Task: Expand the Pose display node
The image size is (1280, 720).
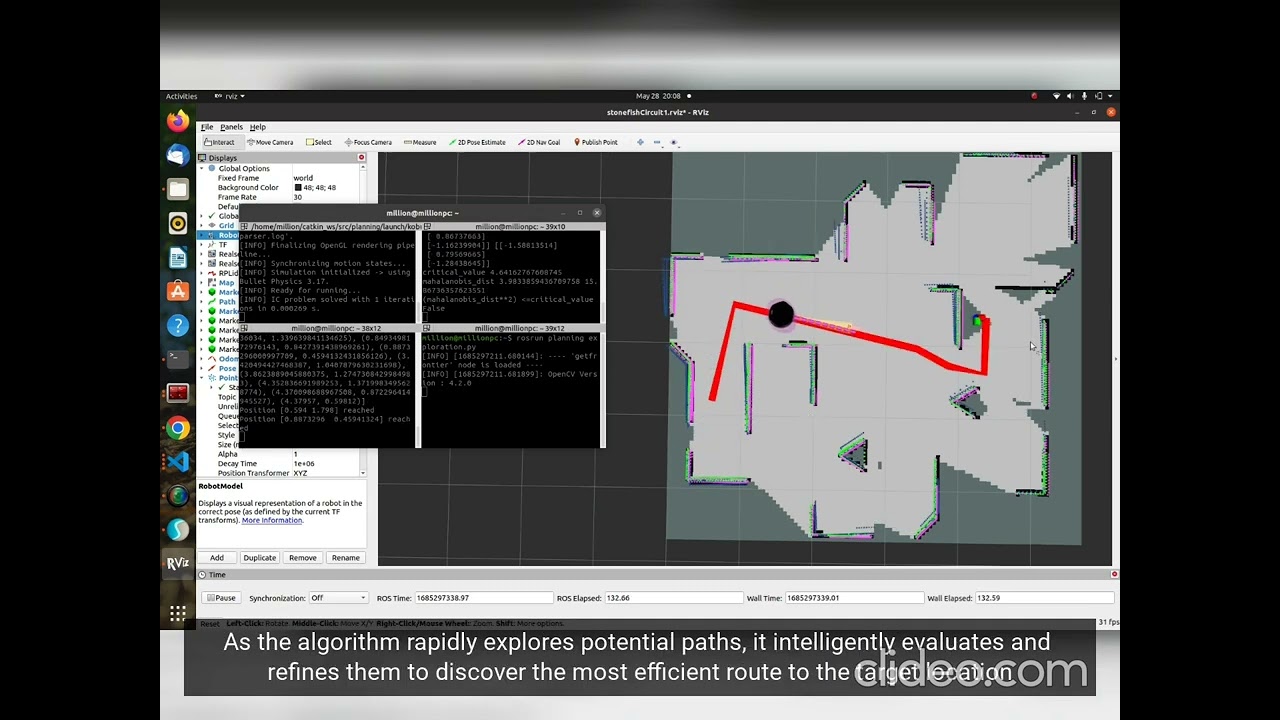Action: tap(201, 368)
